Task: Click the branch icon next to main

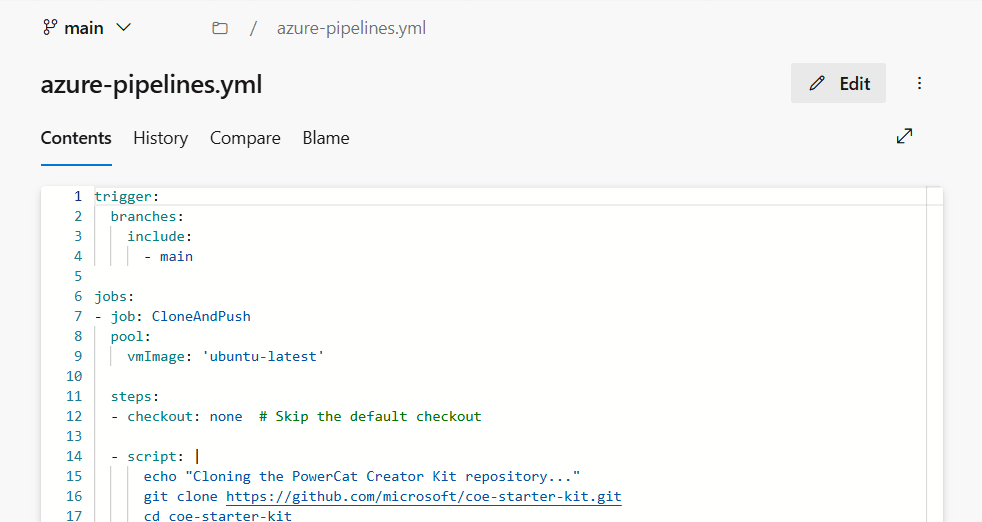Action: pos(49,28)
